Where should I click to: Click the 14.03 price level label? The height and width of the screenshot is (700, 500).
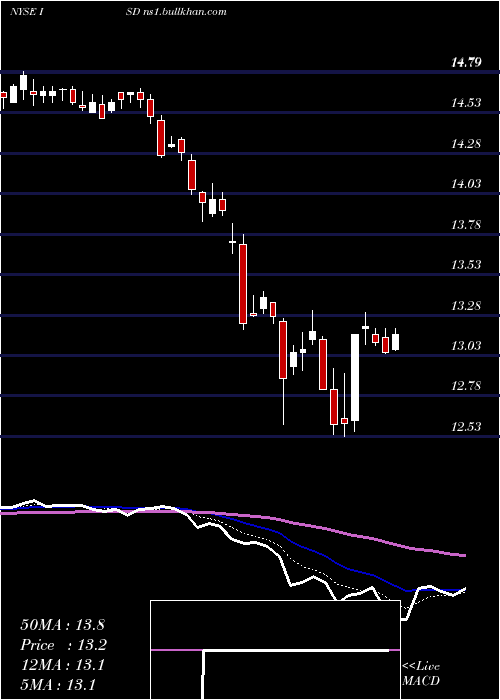466,183
